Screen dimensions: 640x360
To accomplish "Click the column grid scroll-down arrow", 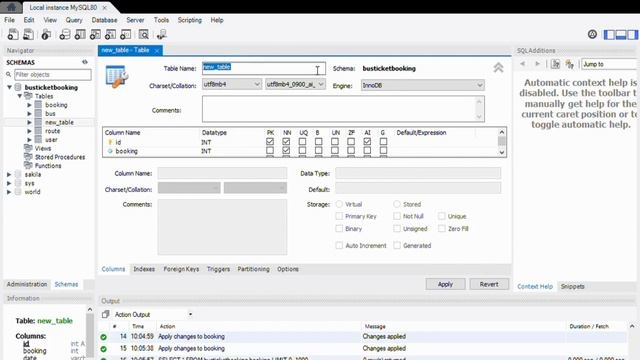I will [502, 152].
